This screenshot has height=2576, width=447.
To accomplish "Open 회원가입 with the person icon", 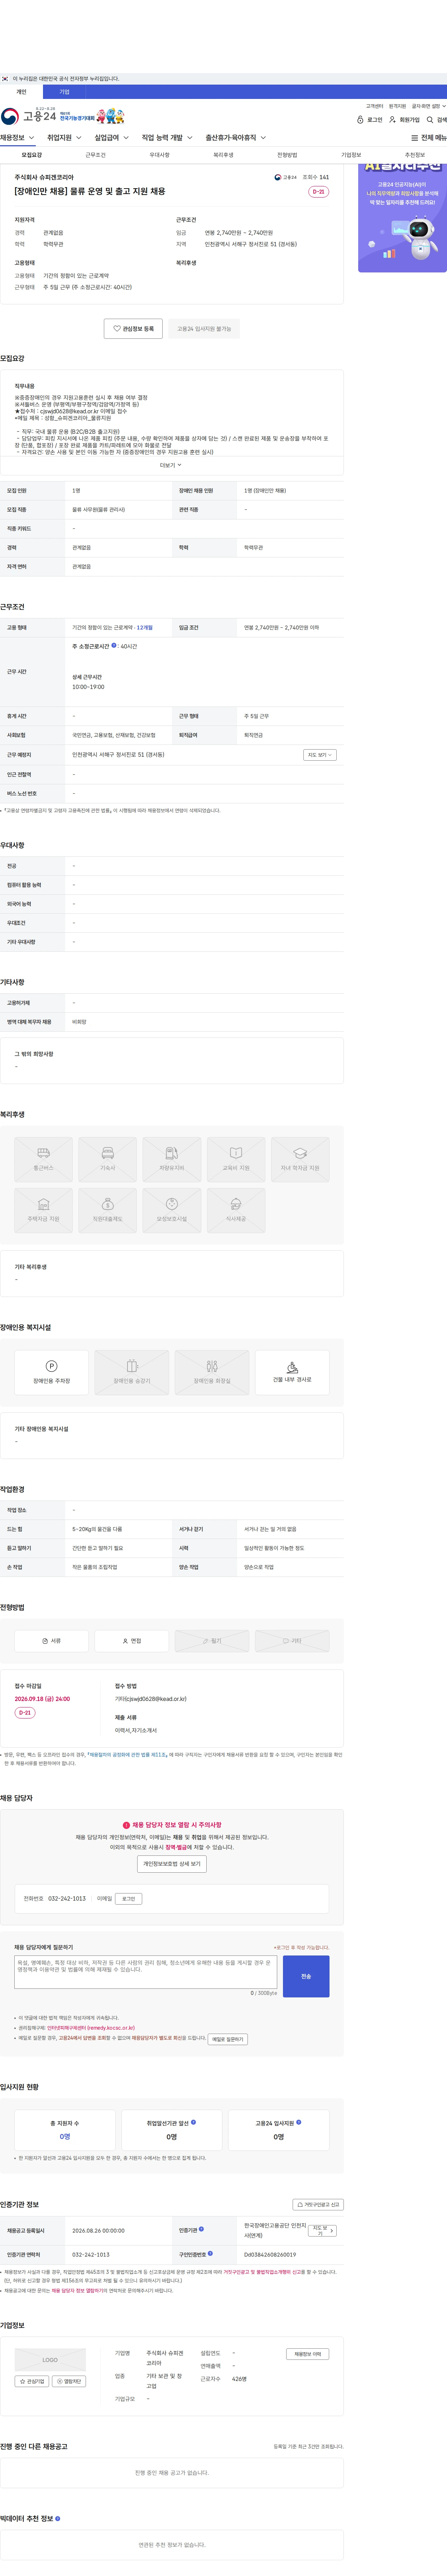I will (404, 120).
